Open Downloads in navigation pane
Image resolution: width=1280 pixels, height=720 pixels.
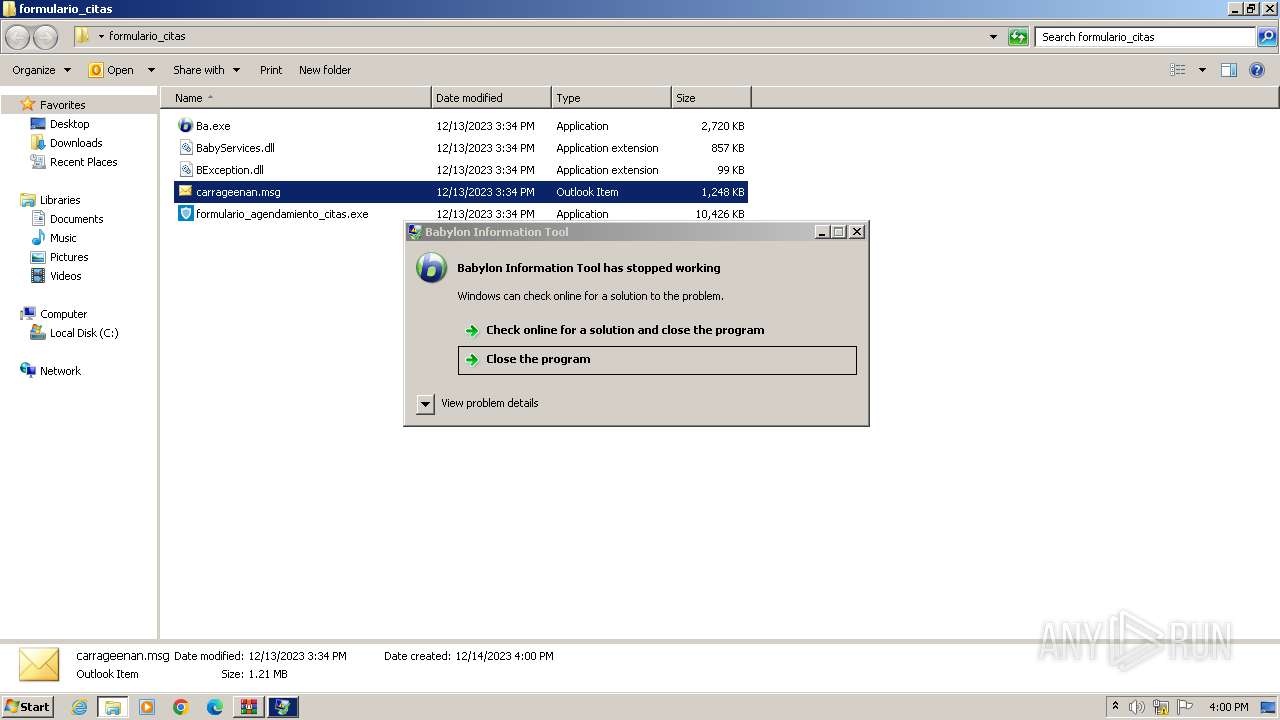[x=76, y=143]
